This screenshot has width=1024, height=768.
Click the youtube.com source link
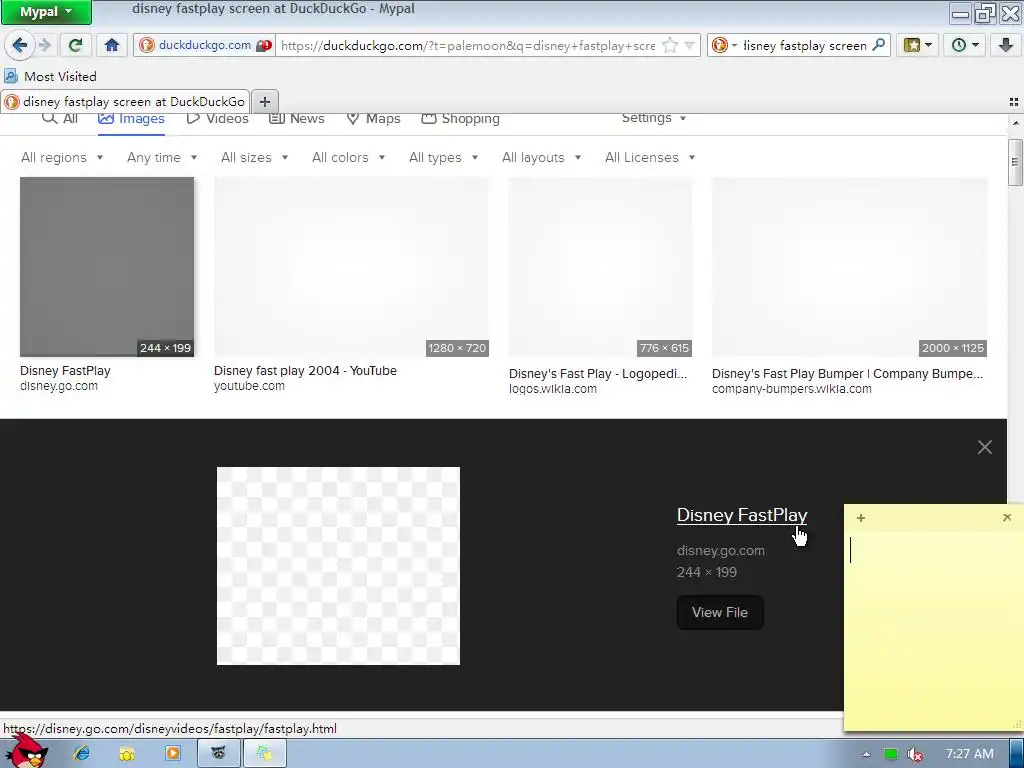pyautogui.click(x=249, y=386)
